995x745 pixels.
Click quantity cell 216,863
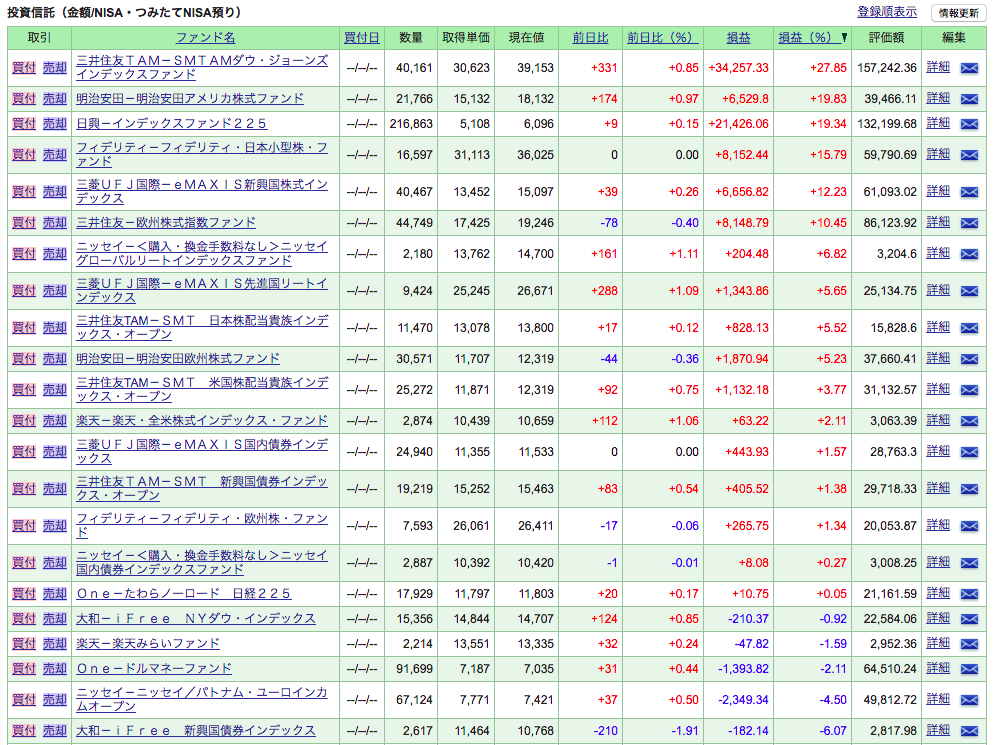click(x=411, y=123)
